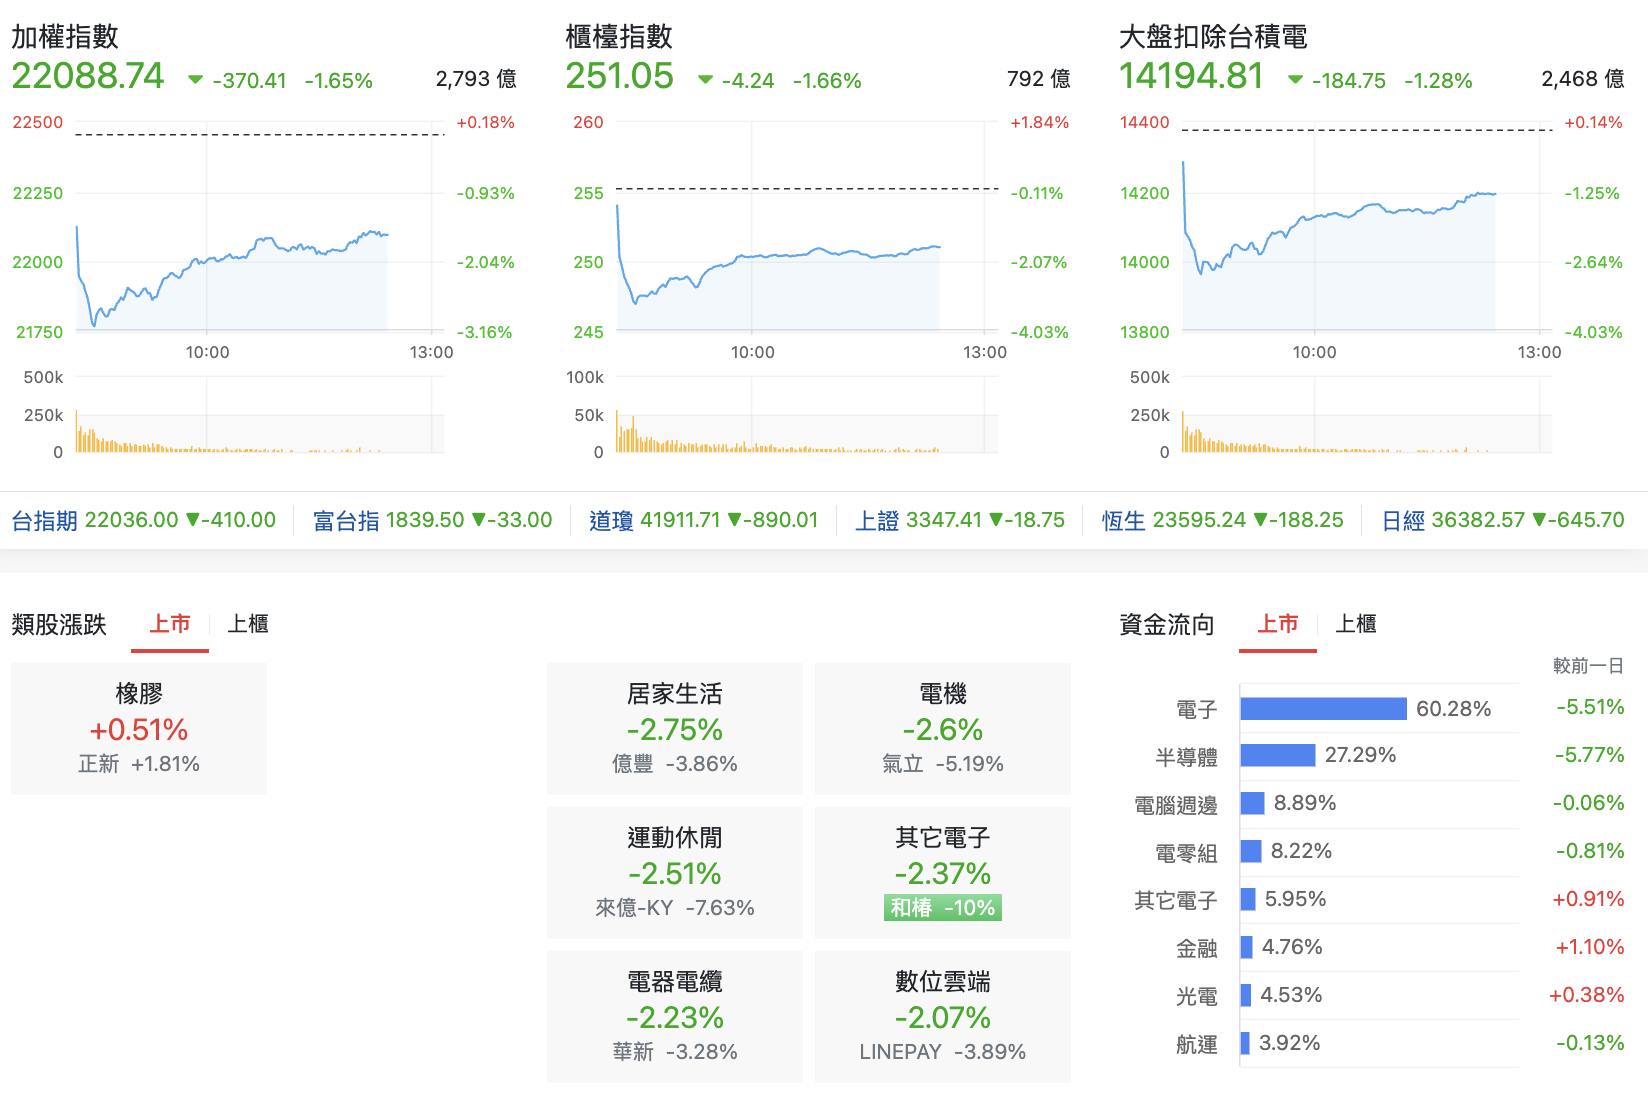Click the 電子 60.28% fund flow bar
The width and height of the screenshot is (1648, 1098).
1324,709
